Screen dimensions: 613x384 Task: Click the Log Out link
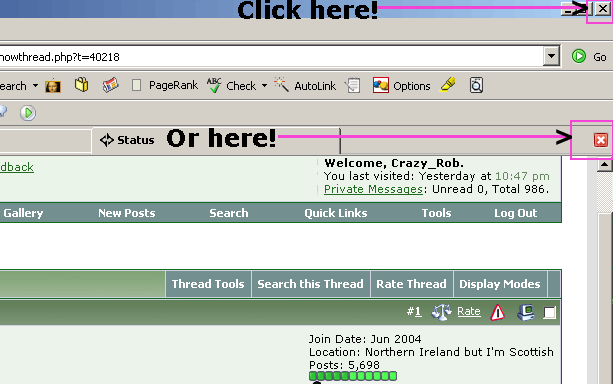(515, 213)
